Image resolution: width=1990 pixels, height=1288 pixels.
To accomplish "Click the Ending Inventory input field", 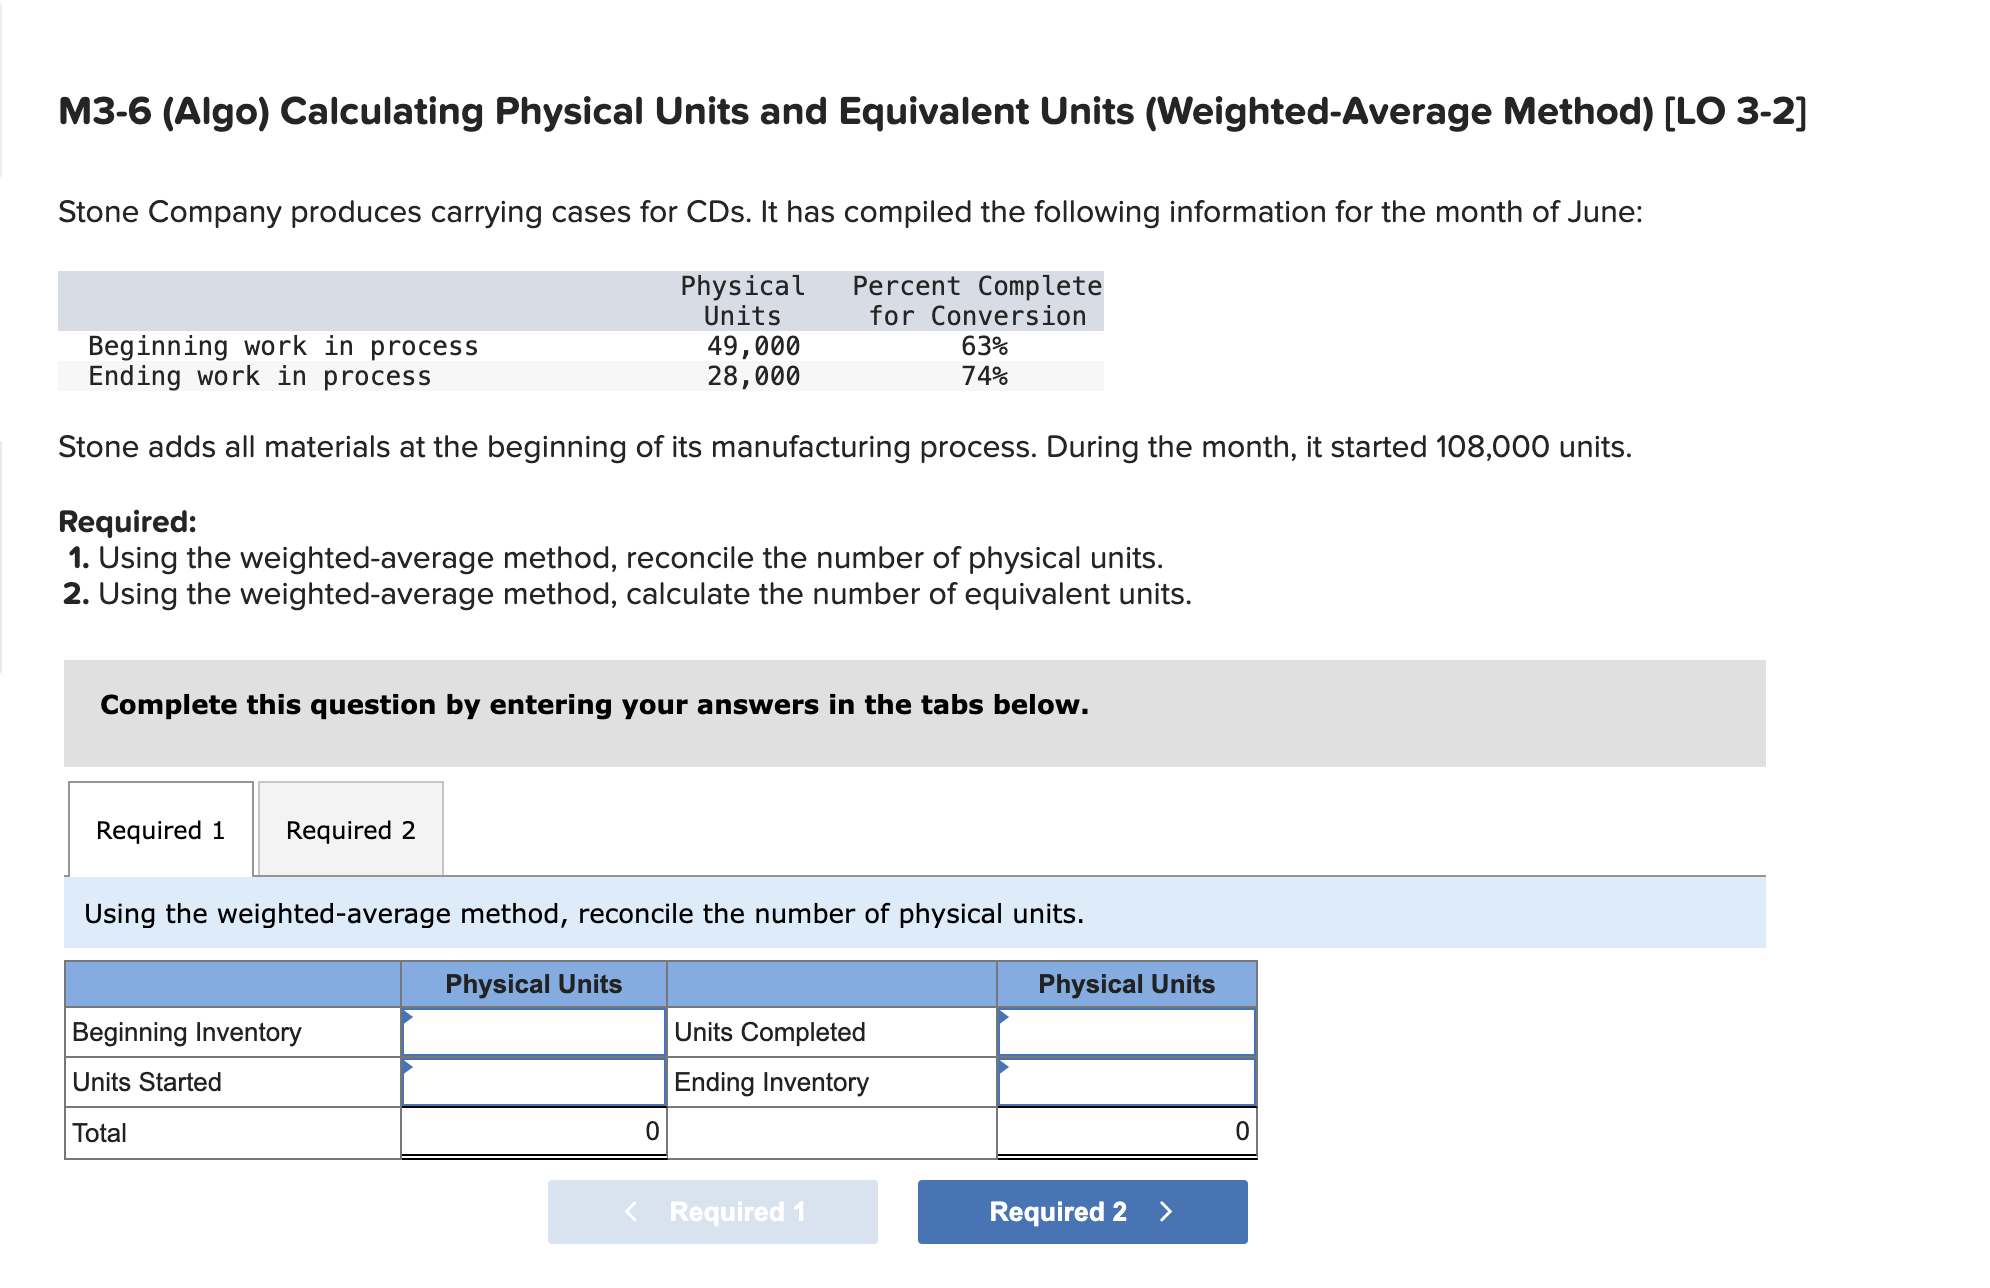I will (1126, 1081).
